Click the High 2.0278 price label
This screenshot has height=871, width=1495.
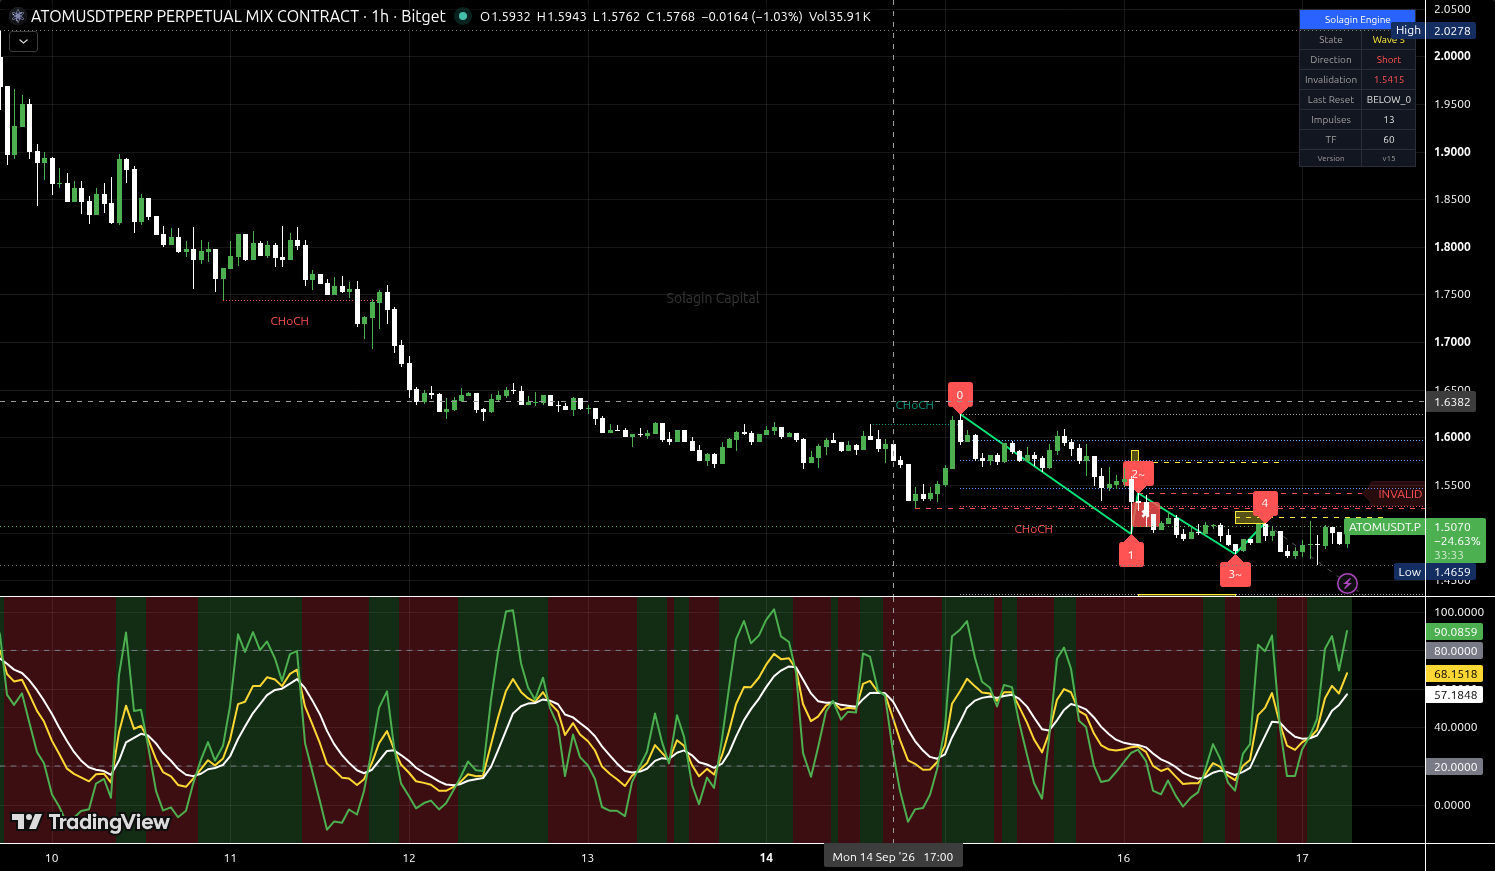point(1435,31)
